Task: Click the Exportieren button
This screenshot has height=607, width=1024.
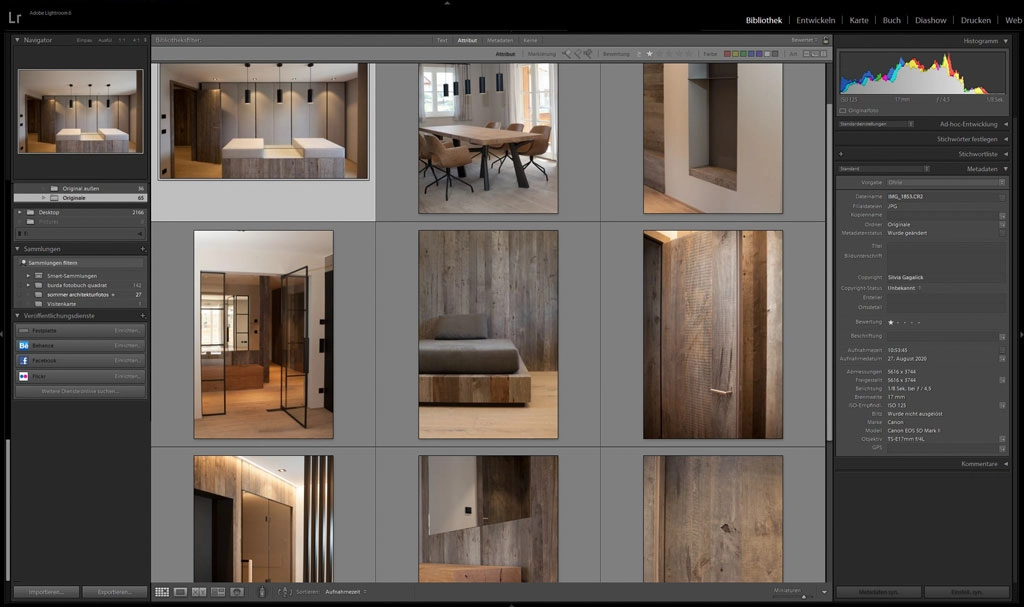Action: point(114,592)
